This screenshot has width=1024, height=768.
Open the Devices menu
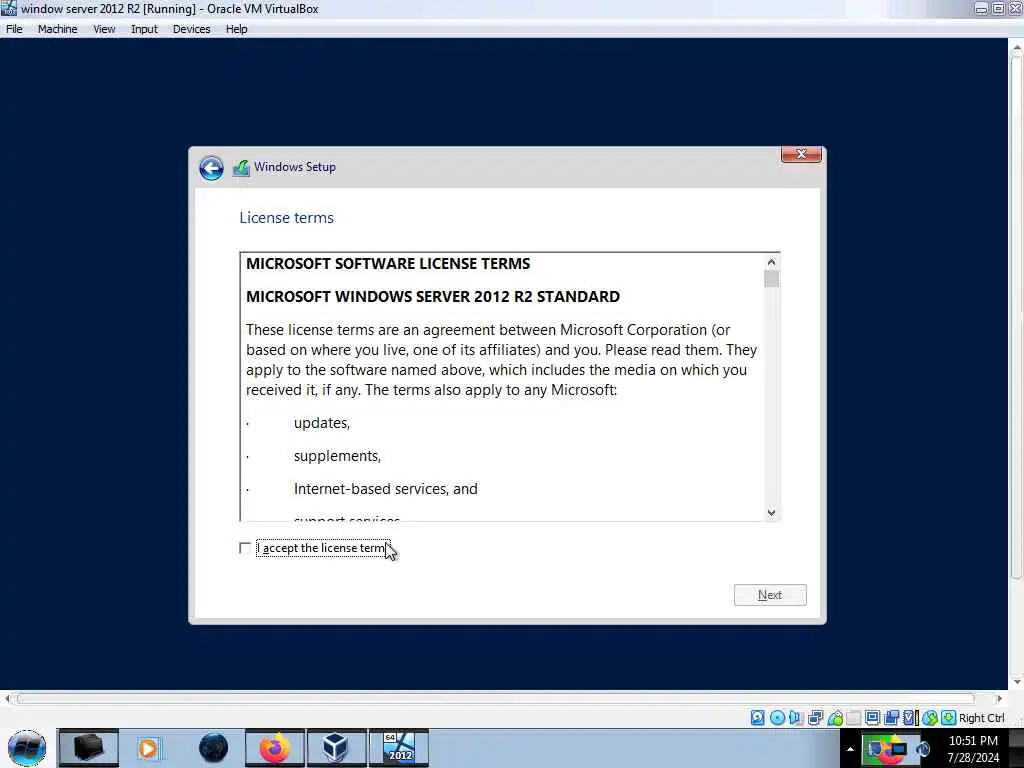point(191,29)
